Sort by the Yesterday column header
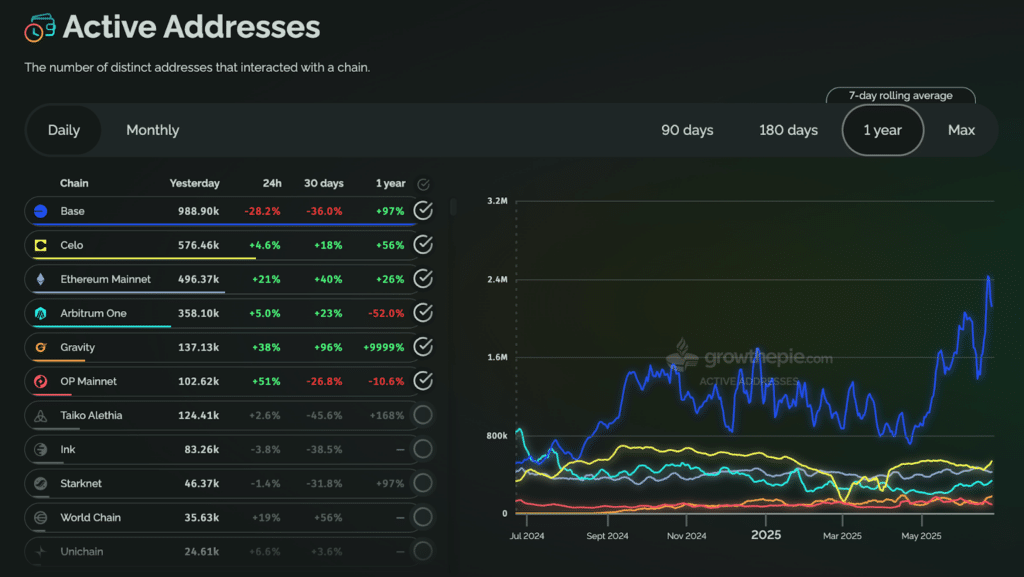Image resolution: width=1024 pixels, height=577 pixels. point(195,183)
